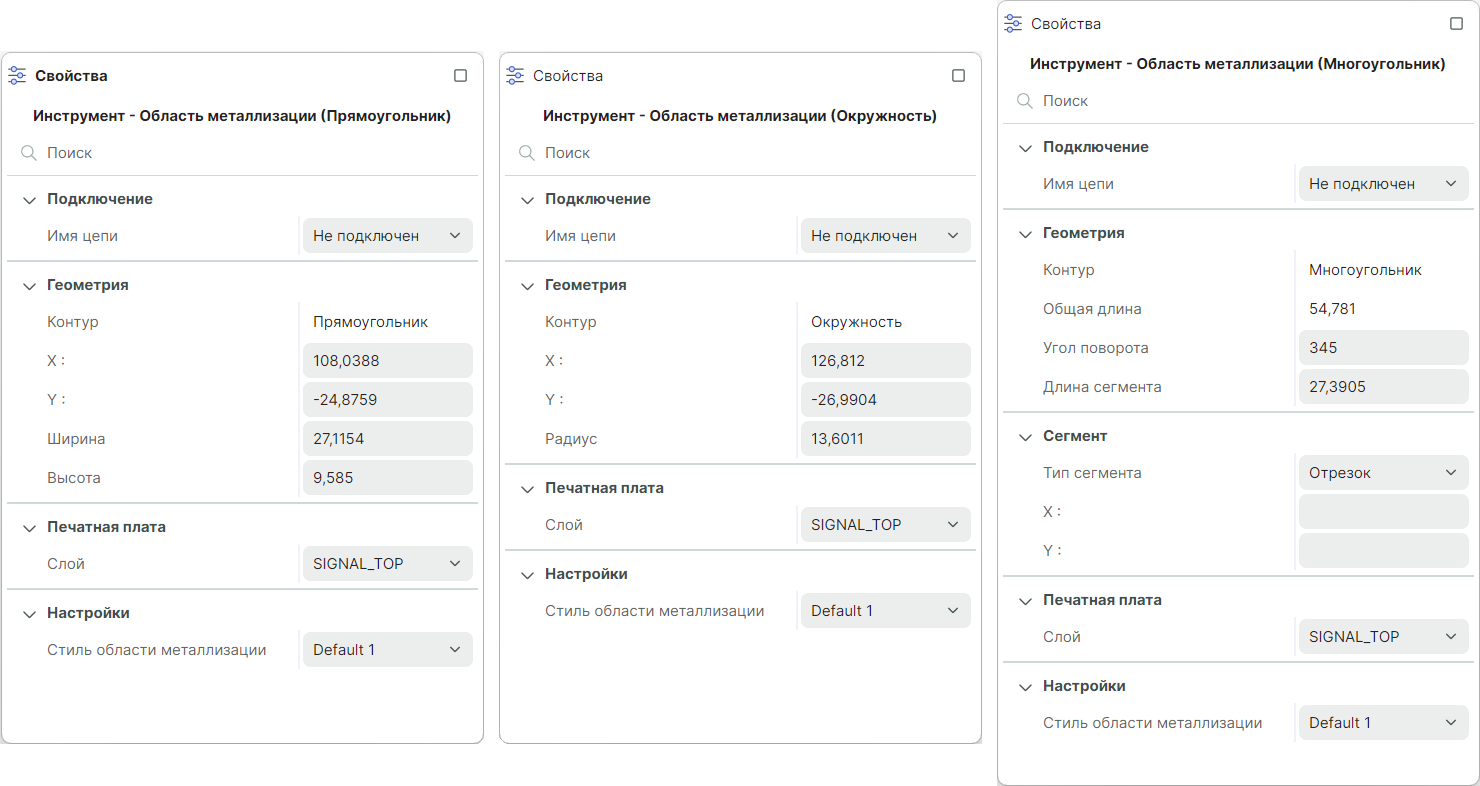
Task: Click the search magnifier icon in Rectangle panel
Action: coord(28,153)
